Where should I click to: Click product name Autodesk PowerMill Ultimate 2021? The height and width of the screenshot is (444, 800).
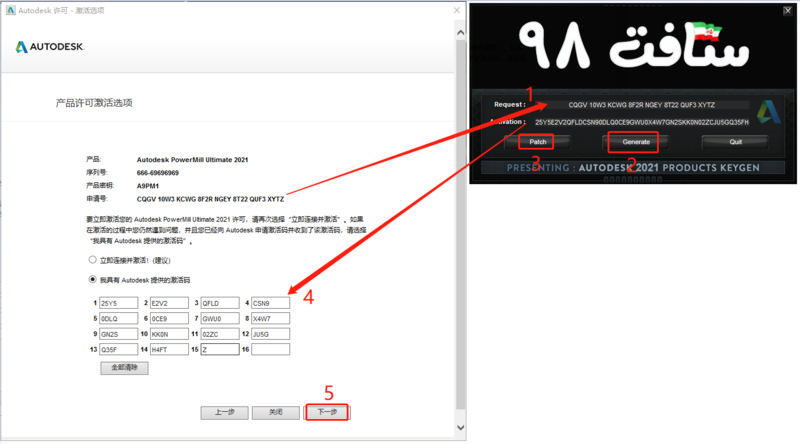coord(192,160)
